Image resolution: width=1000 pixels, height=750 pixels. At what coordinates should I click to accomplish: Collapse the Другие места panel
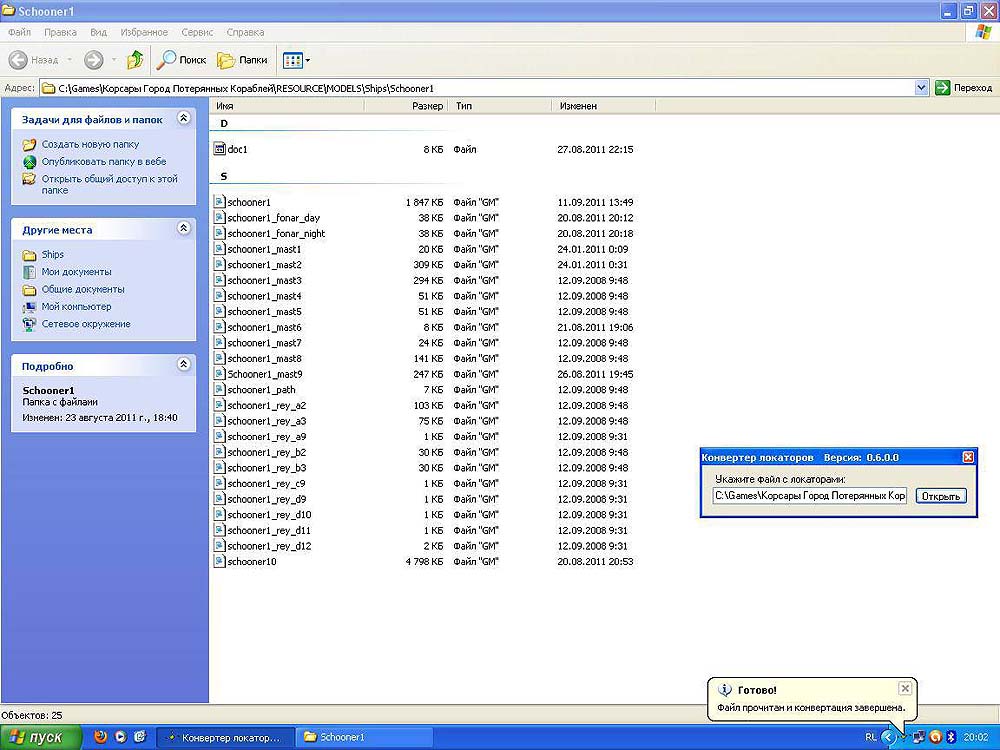184,228
